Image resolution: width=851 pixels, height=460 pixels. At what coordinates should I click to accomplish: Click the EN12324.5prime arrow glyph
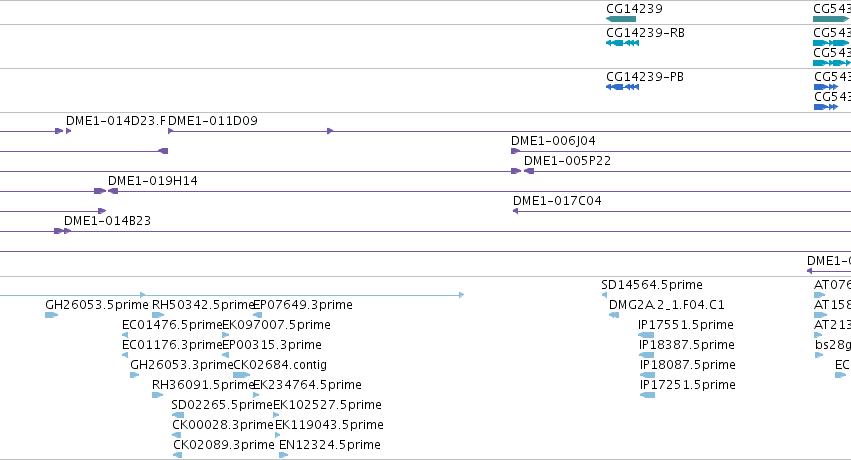[x=283, y=455]
